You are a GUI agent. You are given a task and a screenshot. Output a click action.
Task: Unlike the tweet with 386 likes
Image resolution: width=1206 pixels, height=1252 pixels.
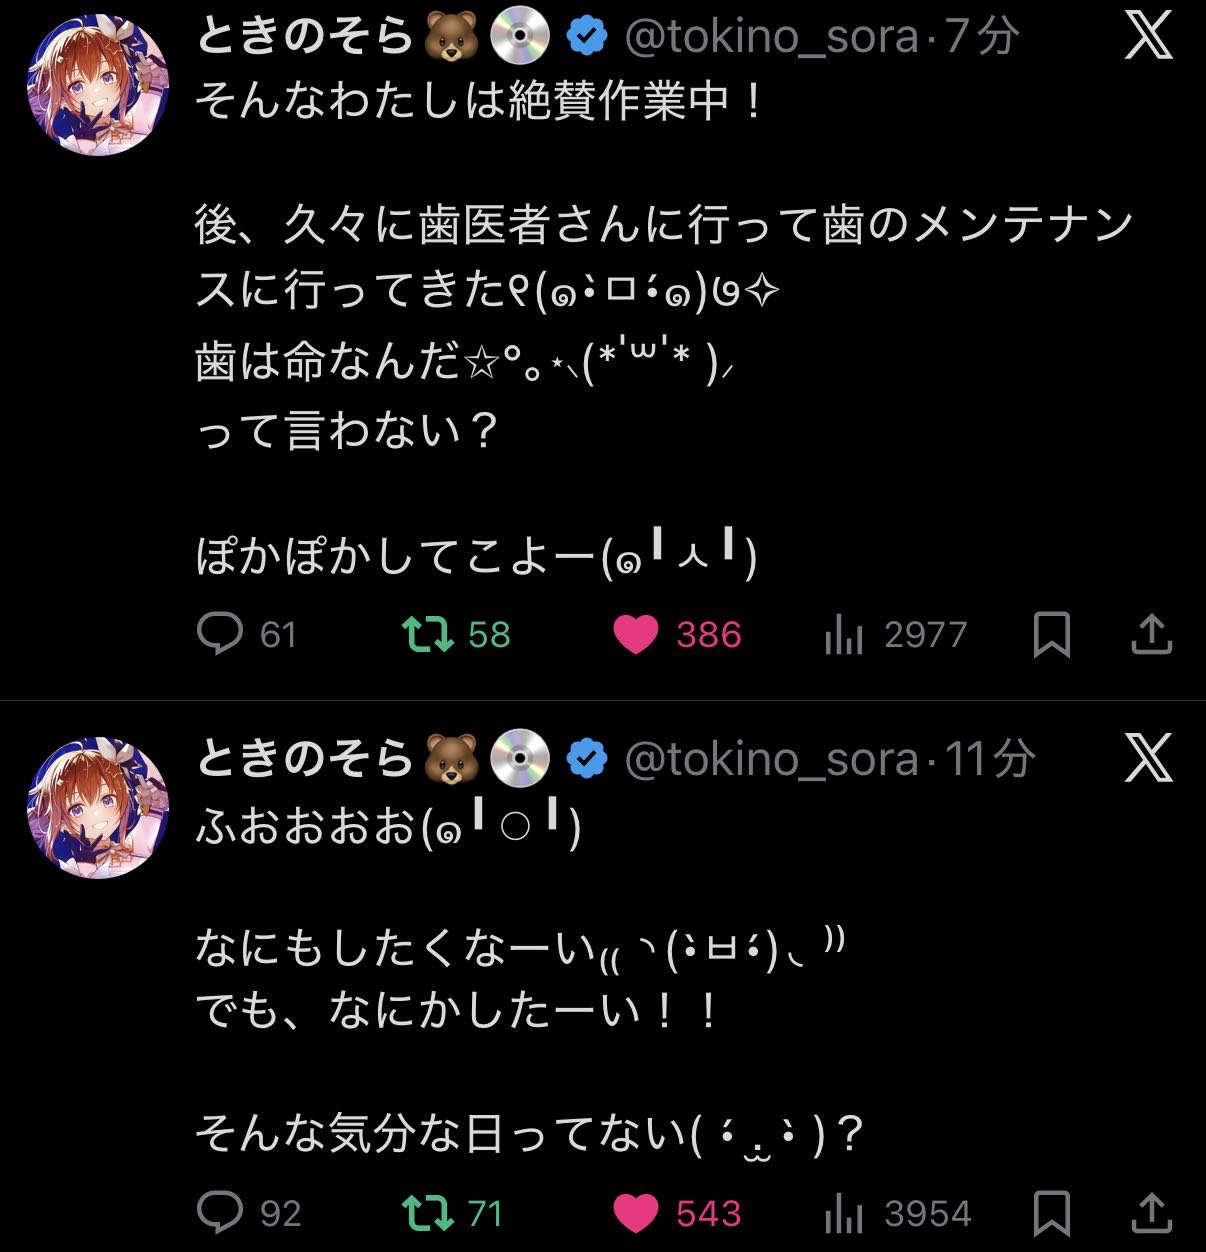tap(636, 634)
